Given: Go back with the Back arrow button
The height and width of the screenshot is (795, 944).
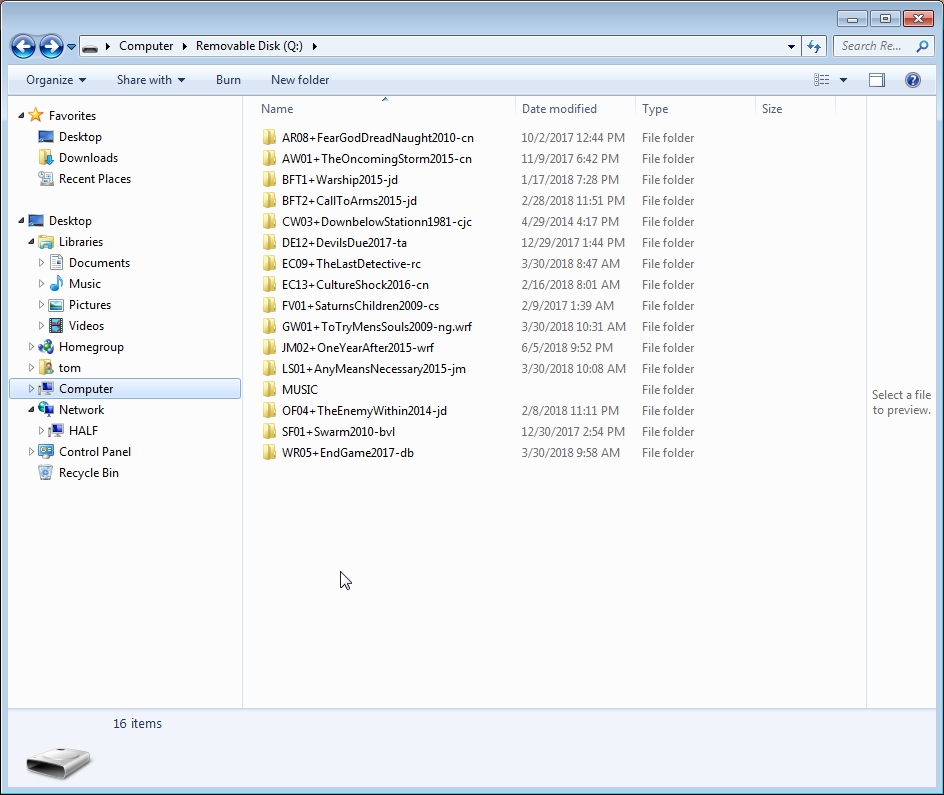Looking at the screenshot, I should 23,46.
